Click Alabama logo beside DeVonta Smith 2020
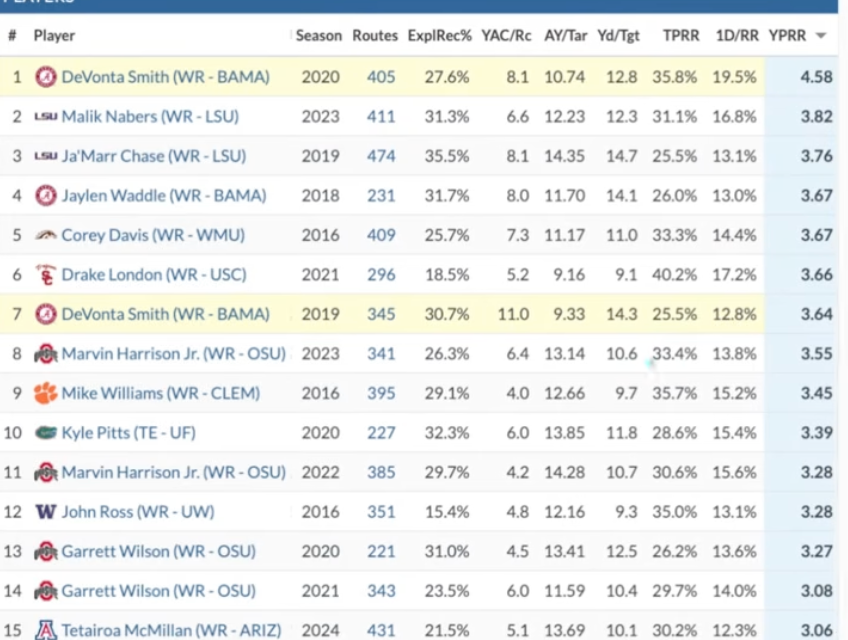 point(45,77)
